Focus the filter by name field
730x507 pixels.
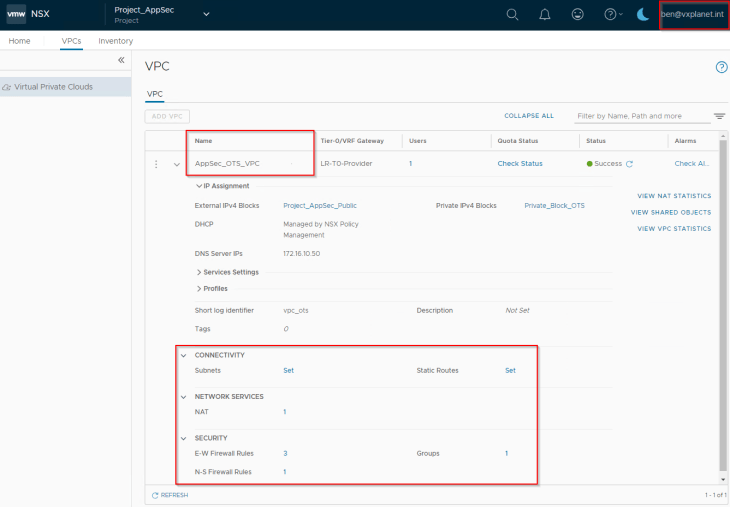[x=642, y=116]
